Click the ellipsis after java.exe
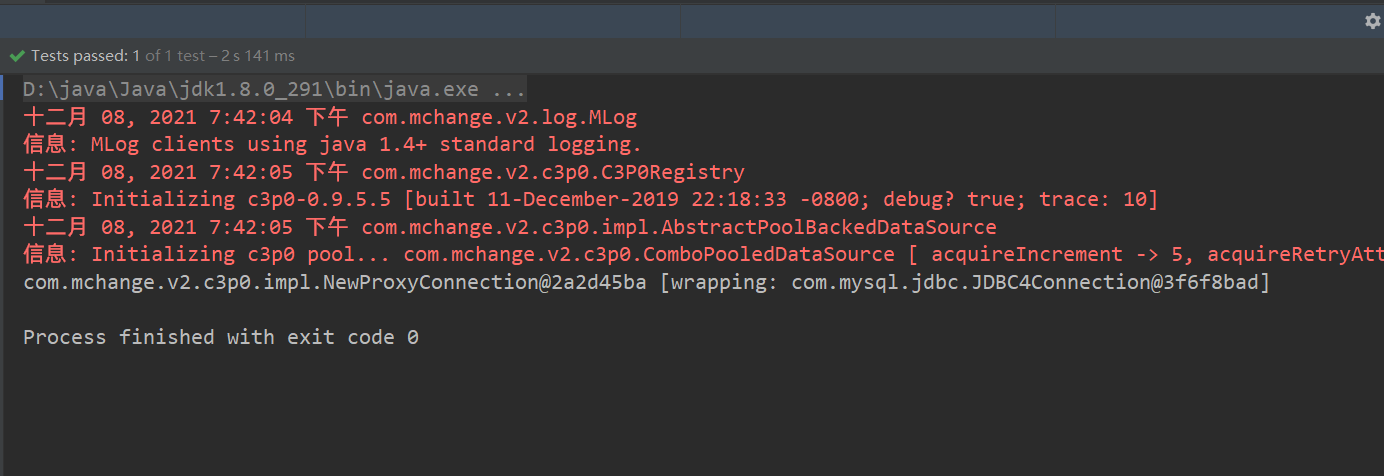 click(x=510, y=89)
